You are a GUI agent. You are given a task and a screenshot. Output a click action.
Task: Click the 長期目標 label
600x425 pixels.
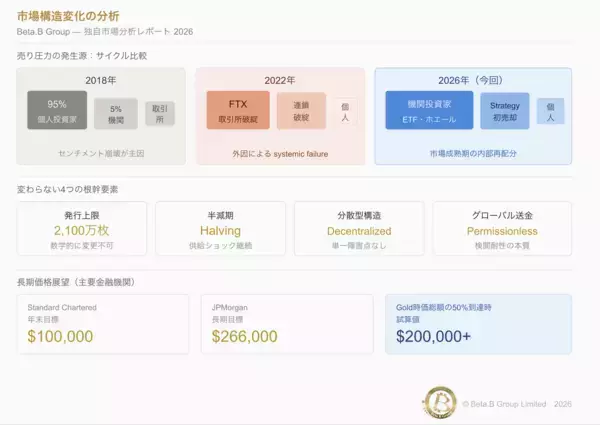pos(227,319)
